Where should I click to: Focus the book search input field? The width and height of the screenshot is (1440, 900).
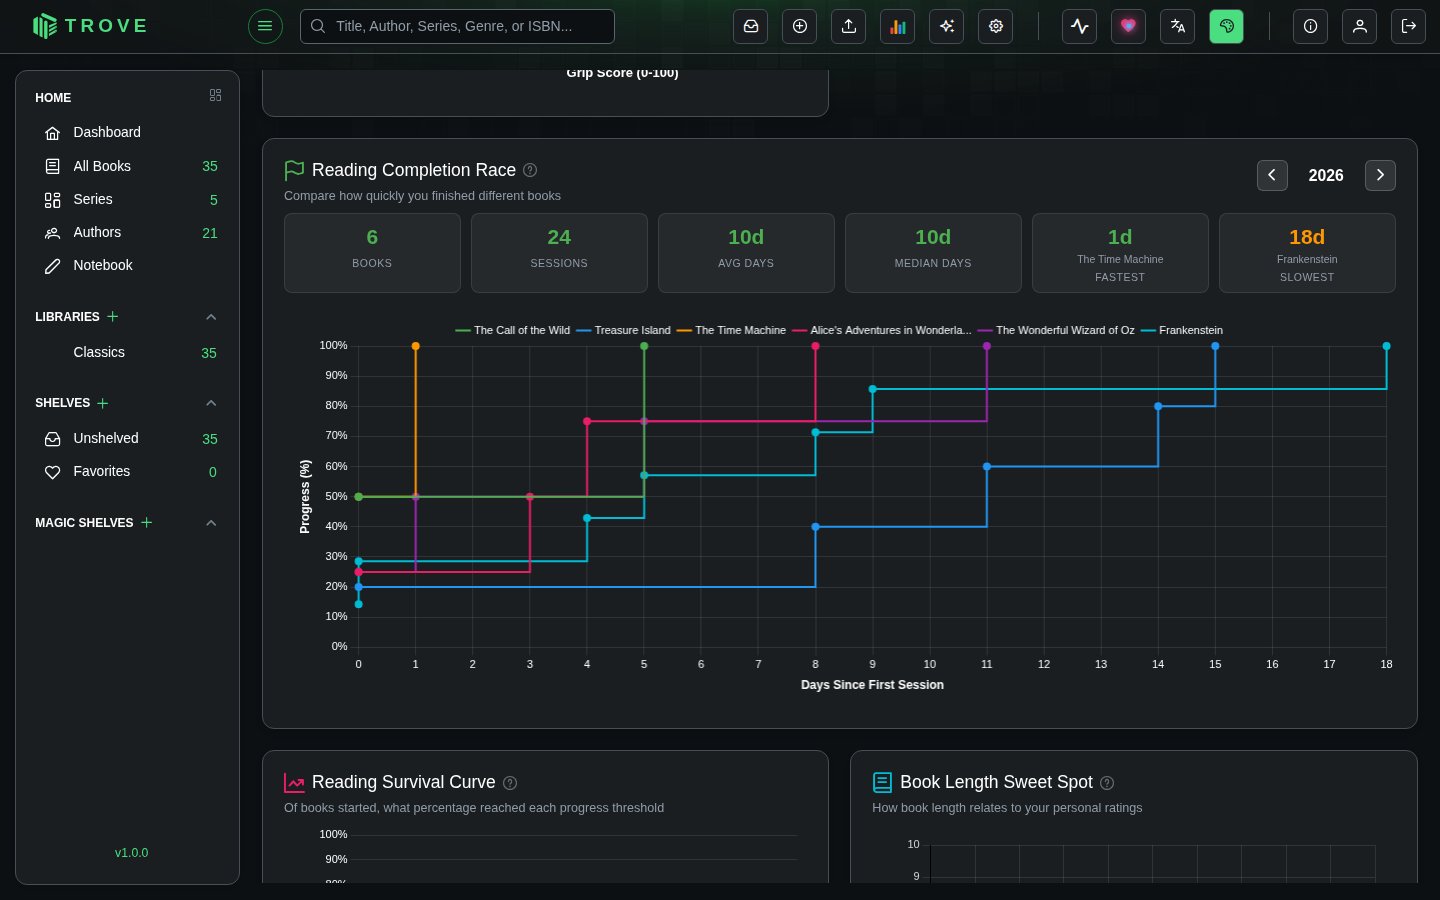click(x=457, y=26)
